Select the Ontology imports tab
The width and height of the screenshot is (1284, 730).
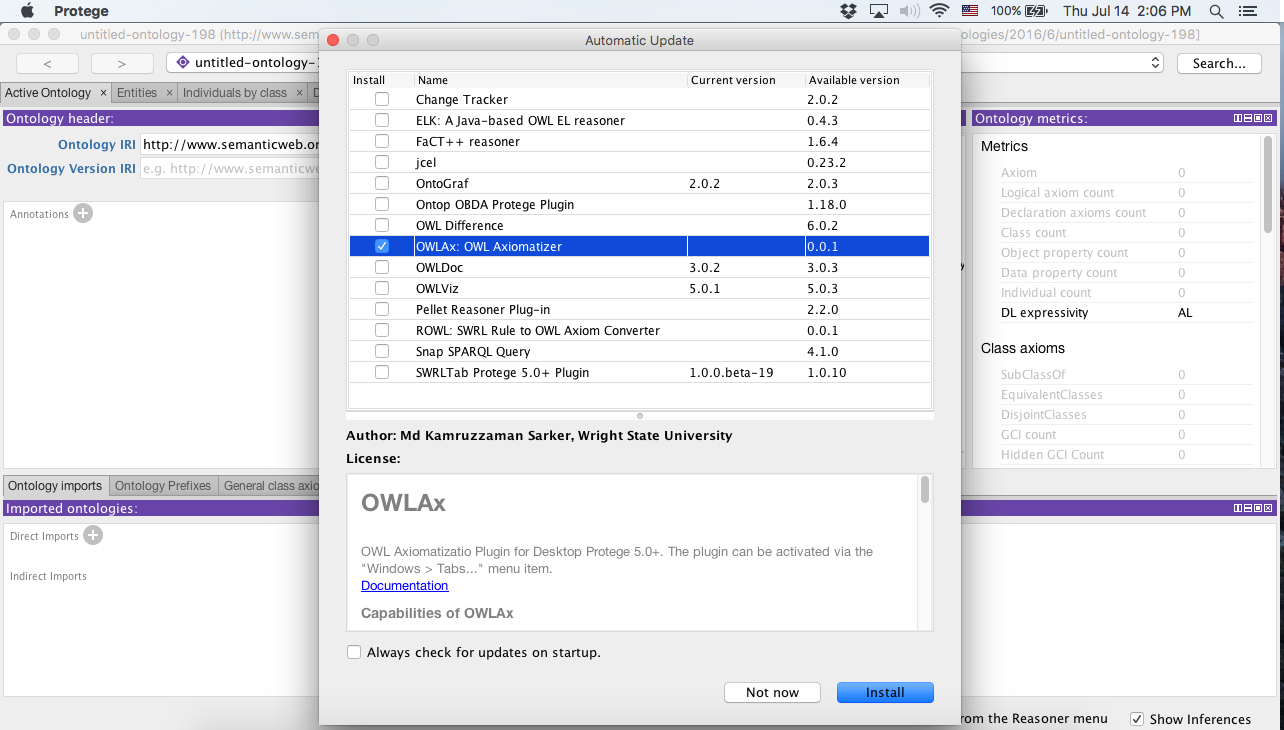click(55, 486)
